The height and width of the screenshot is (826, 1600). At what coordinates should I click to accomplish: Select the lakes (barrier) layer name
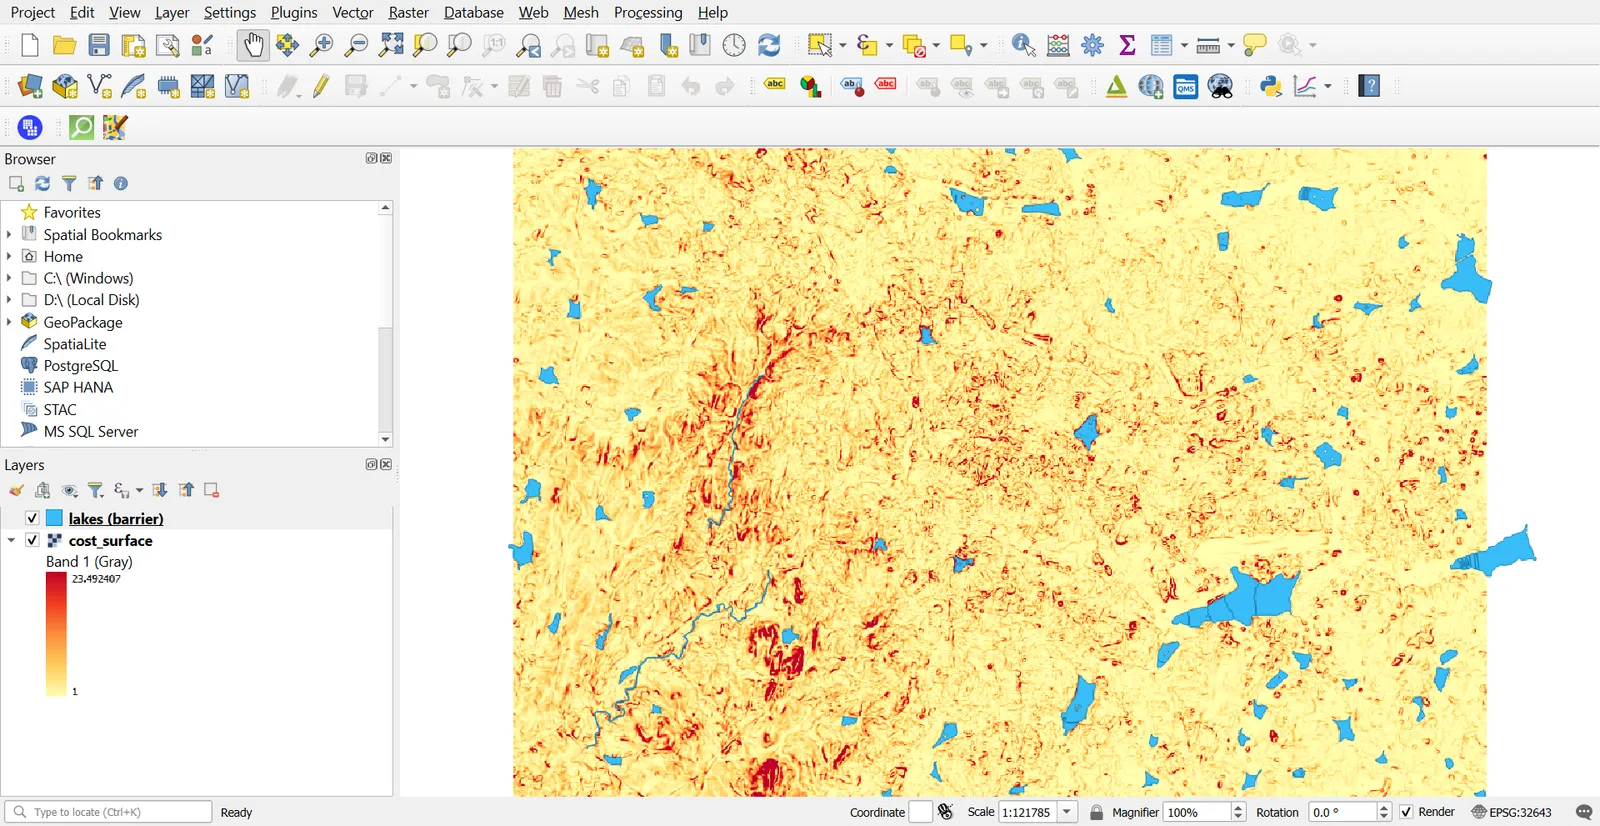point(116,518)
